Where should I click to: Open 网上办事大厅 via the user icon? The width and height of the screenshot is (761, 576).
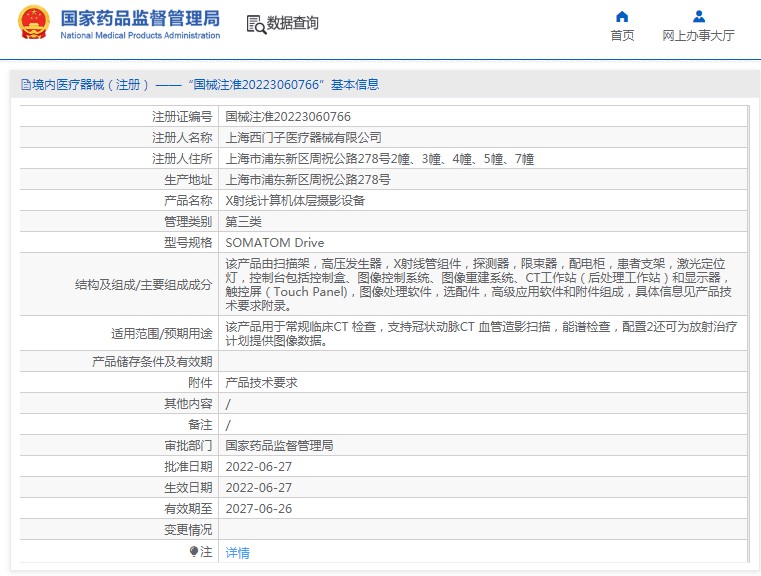pyautogui.click(x=699, y=16)
